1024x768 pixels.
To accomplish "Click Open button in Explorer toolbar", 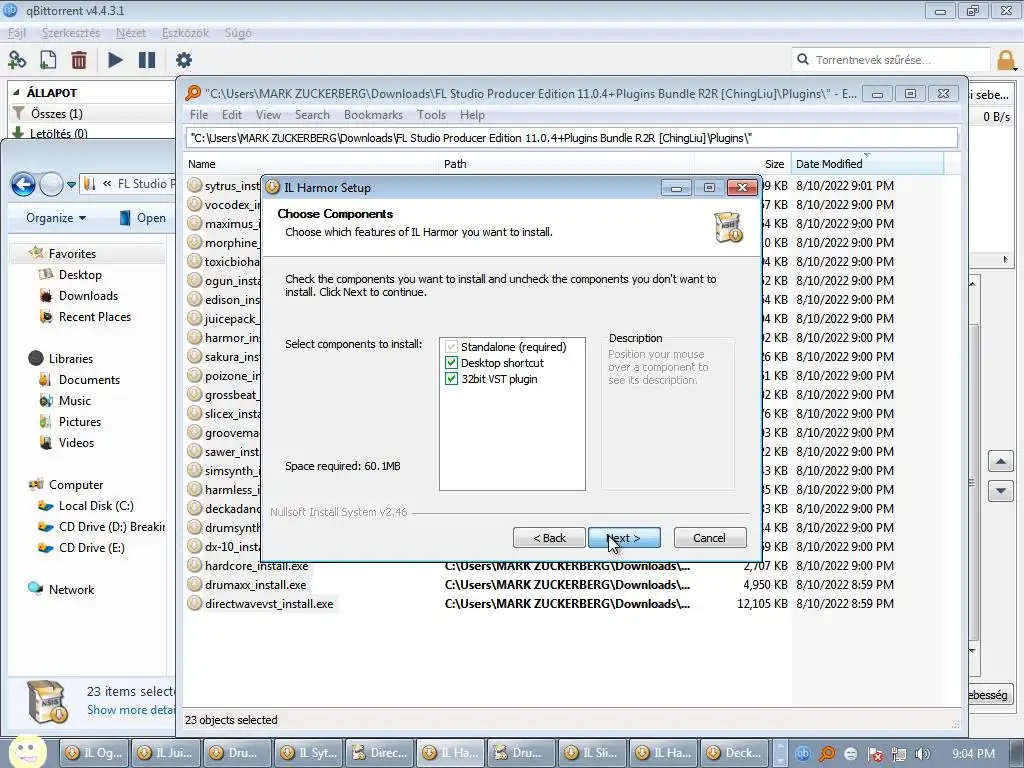I will pyautogui.click(x=142, y=218).
